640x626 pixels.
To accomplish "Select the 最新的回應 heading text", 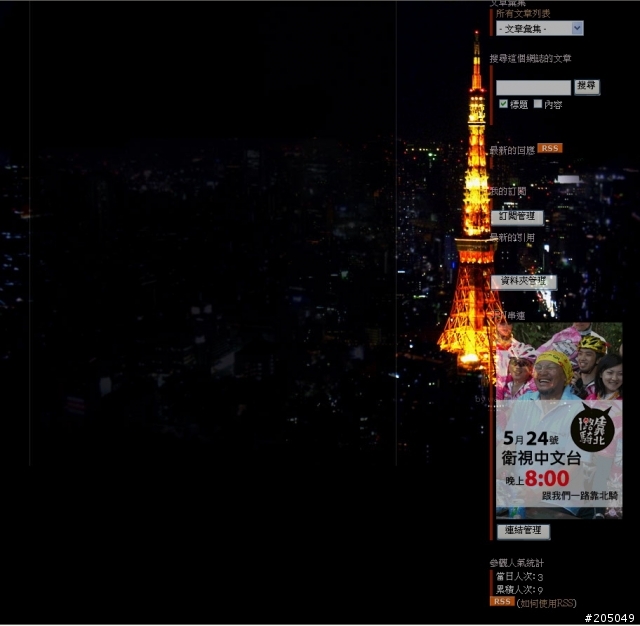I will tap(512, 151).
